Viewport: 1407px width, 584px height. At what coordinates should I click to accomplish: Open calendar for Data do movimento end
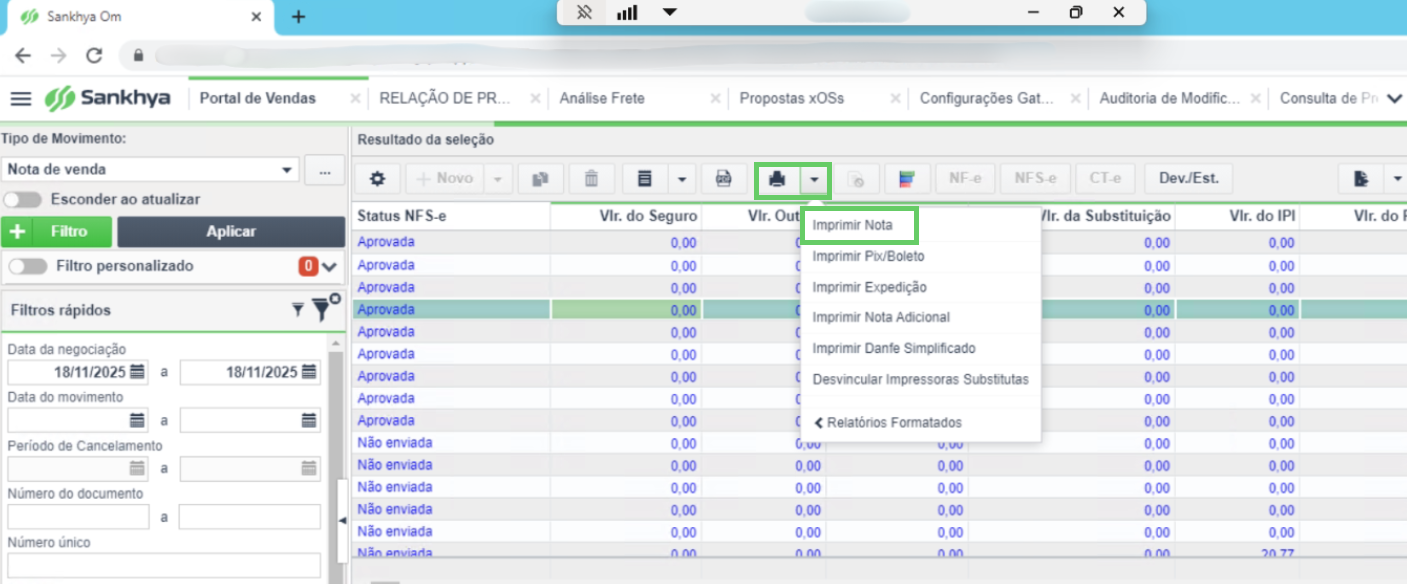click(310, 420)
